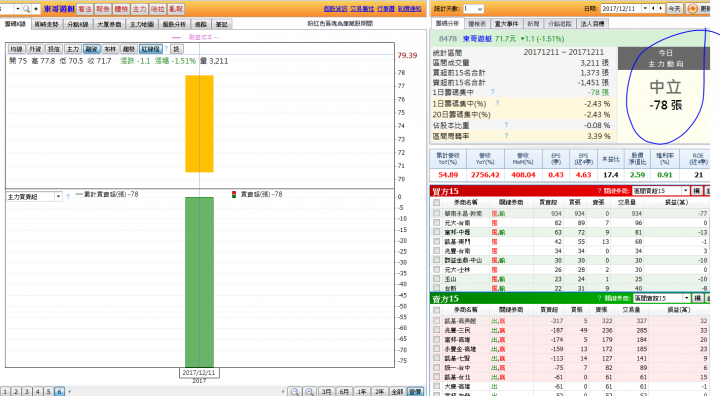720x396 pixels.
Task: Switch to the 分點K線 tab
Action: [x=77, y=24]
